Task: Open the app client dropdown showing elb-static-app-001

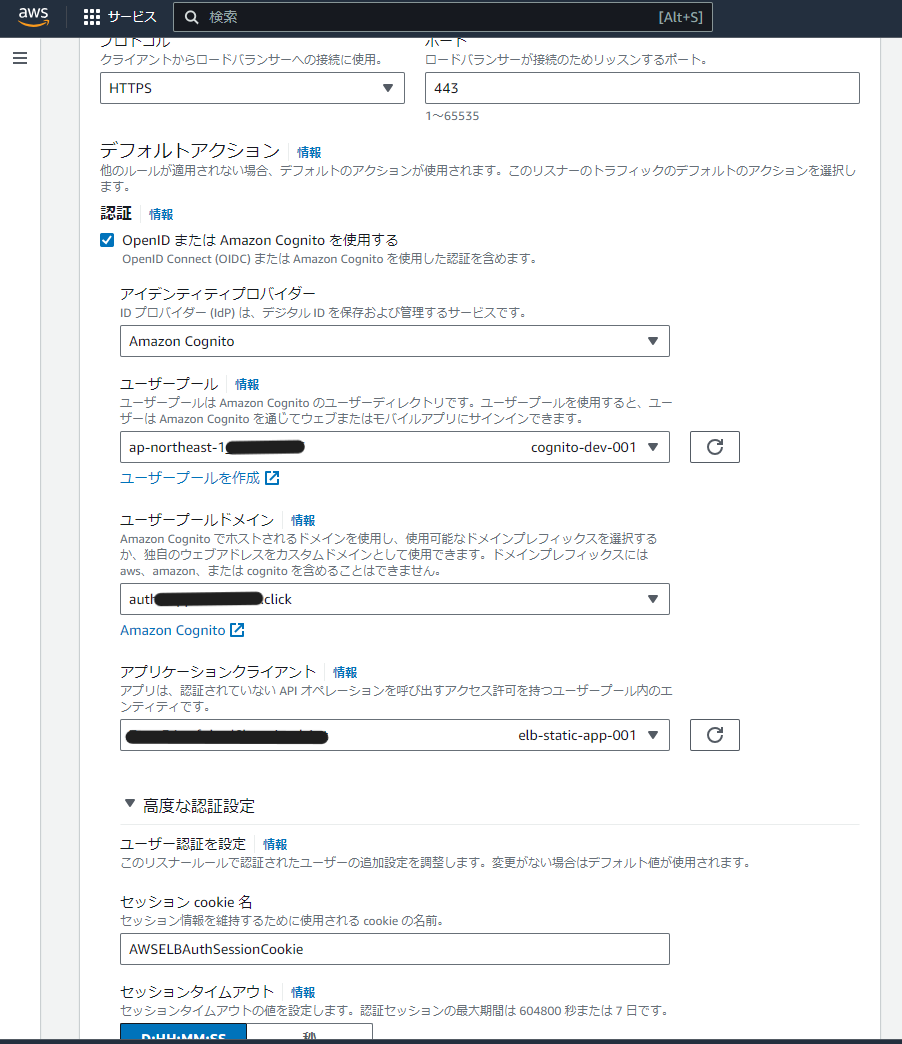Action: [x=395, y=735]
